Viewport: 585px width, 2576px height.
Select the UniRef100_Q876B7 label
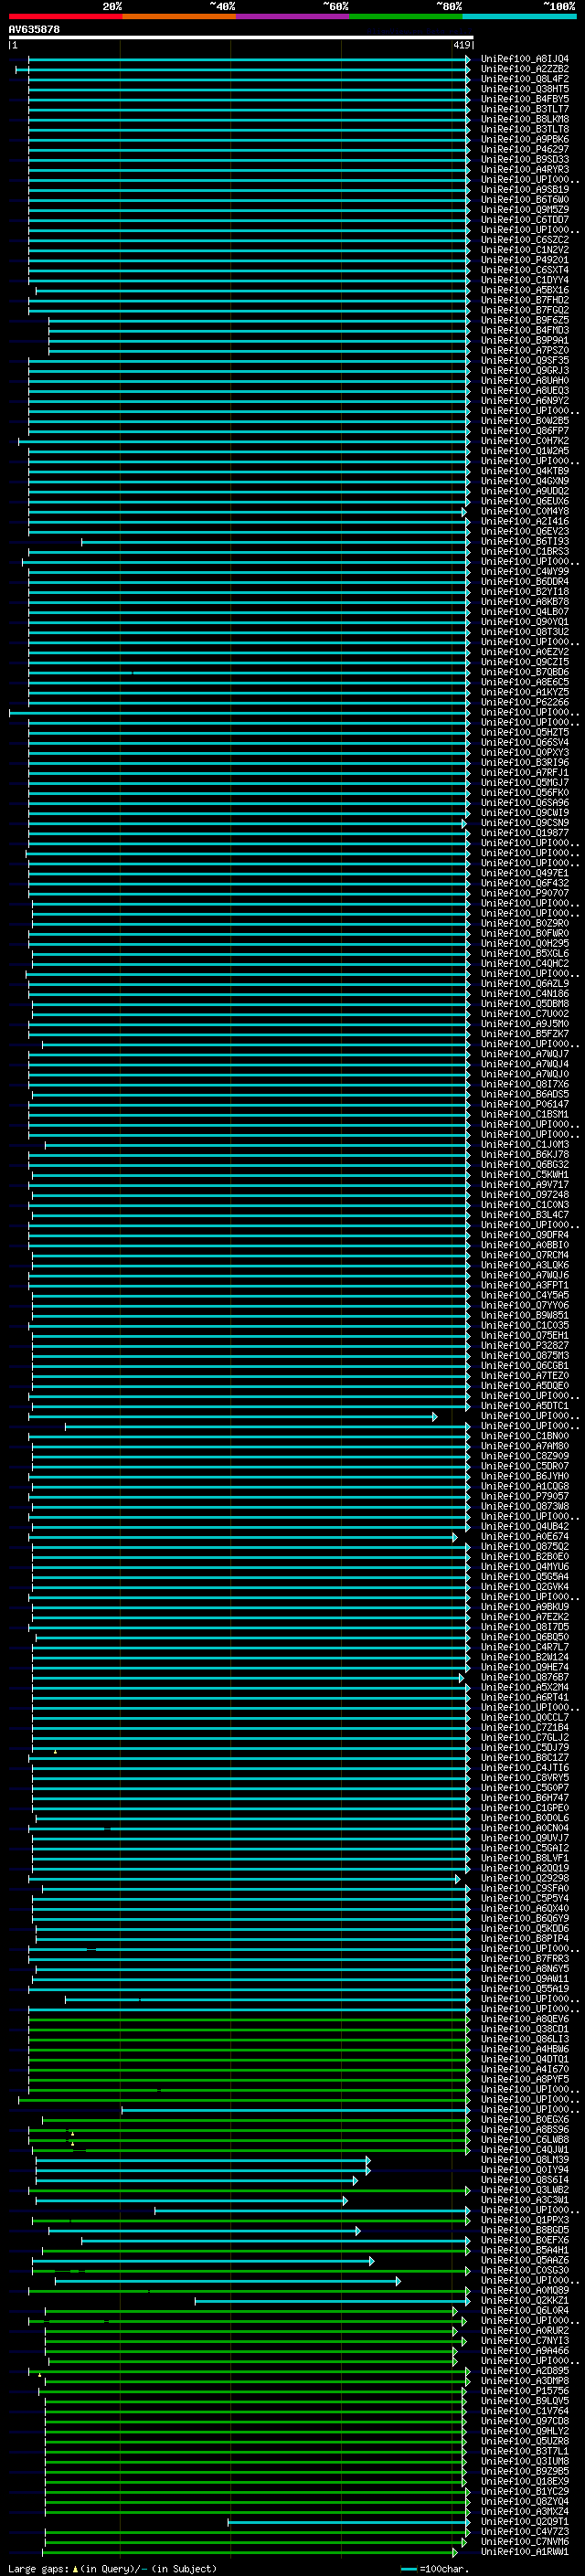(x=525, y=1677)
